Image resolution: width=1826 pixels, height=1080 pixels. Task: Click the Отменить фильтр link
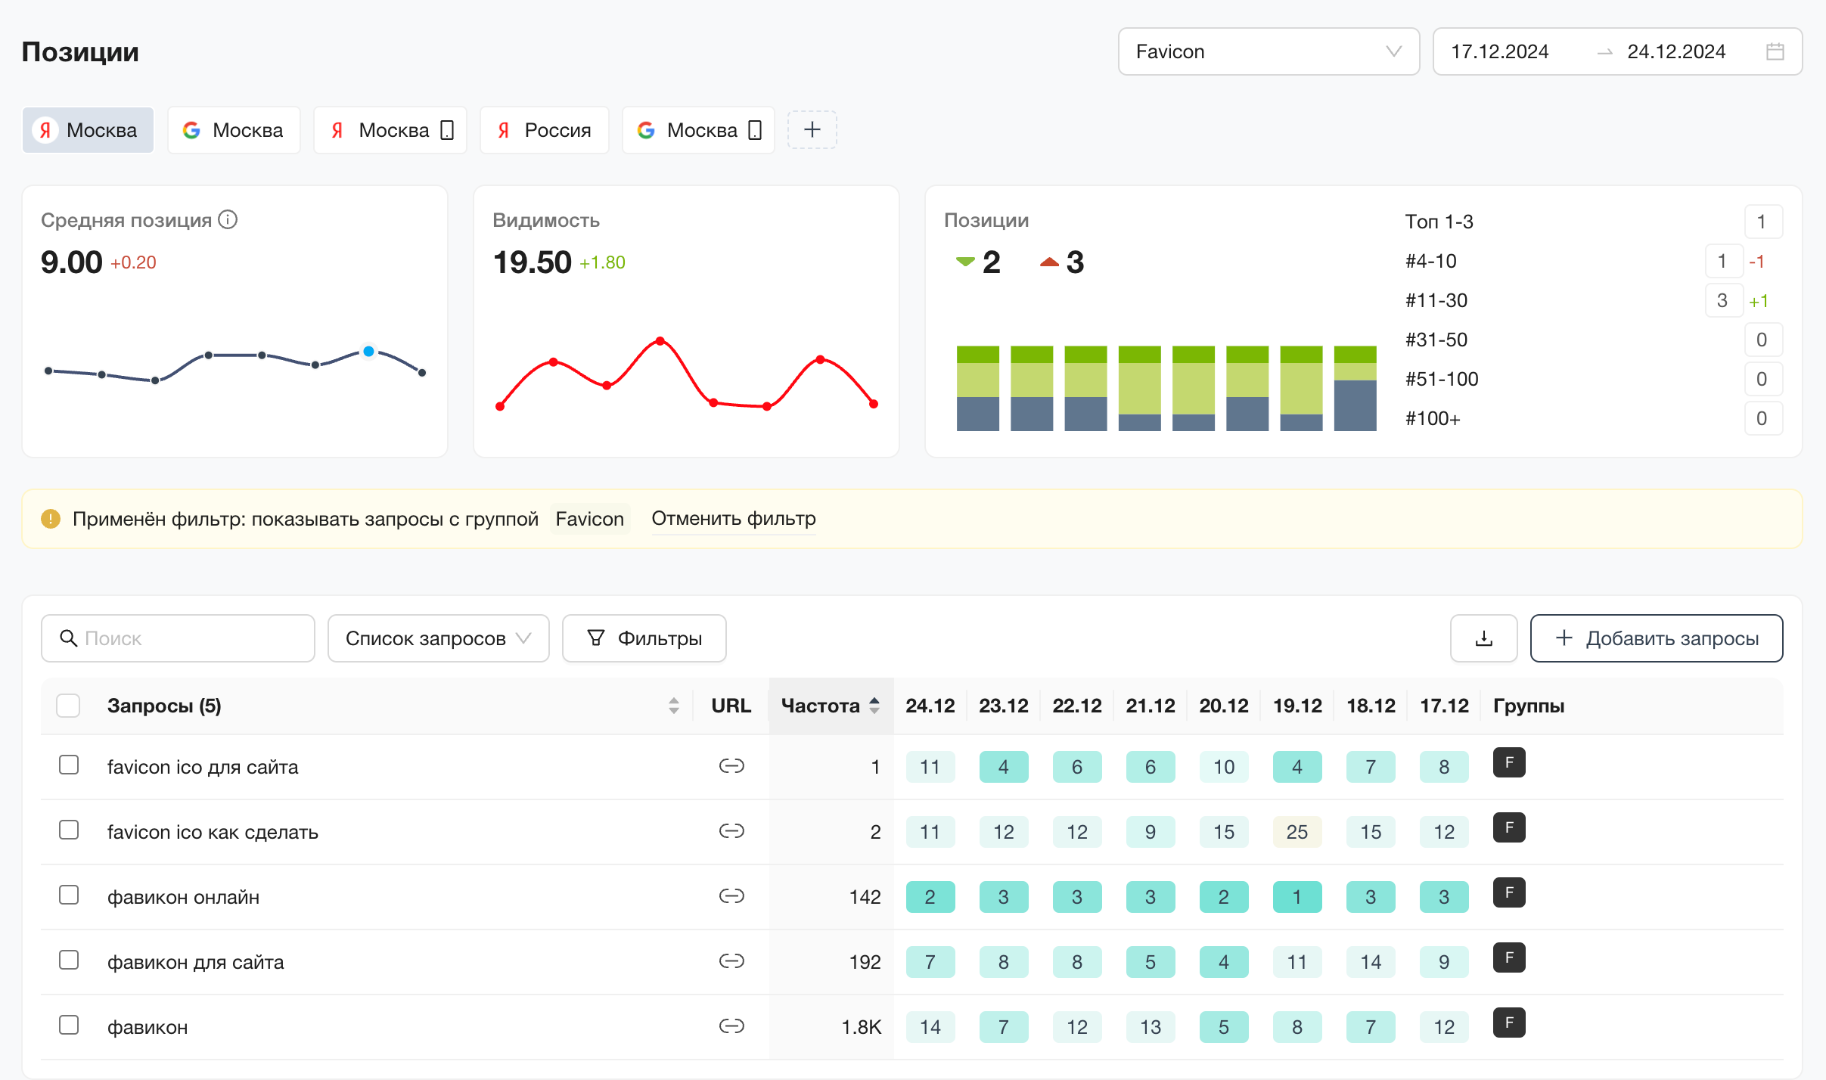[733, 519]
